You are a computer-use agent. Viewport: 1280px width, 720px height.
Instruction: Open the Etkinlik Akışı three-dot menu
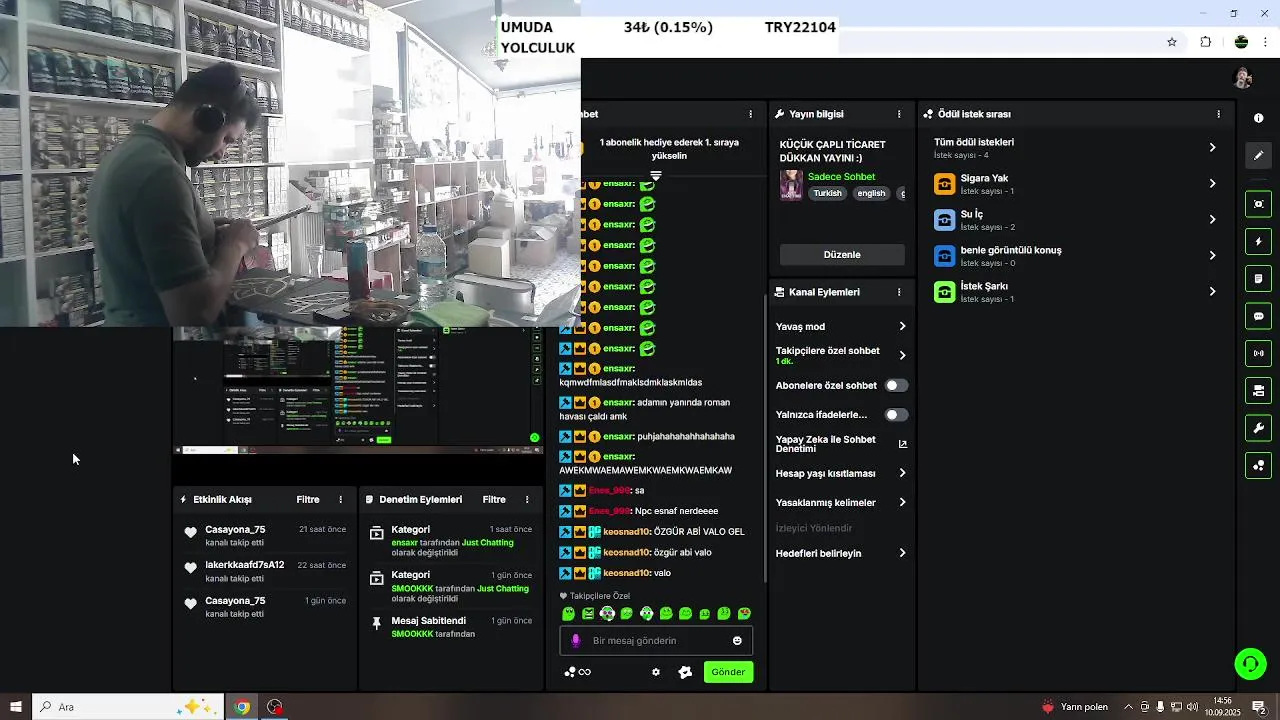(340, 499)
